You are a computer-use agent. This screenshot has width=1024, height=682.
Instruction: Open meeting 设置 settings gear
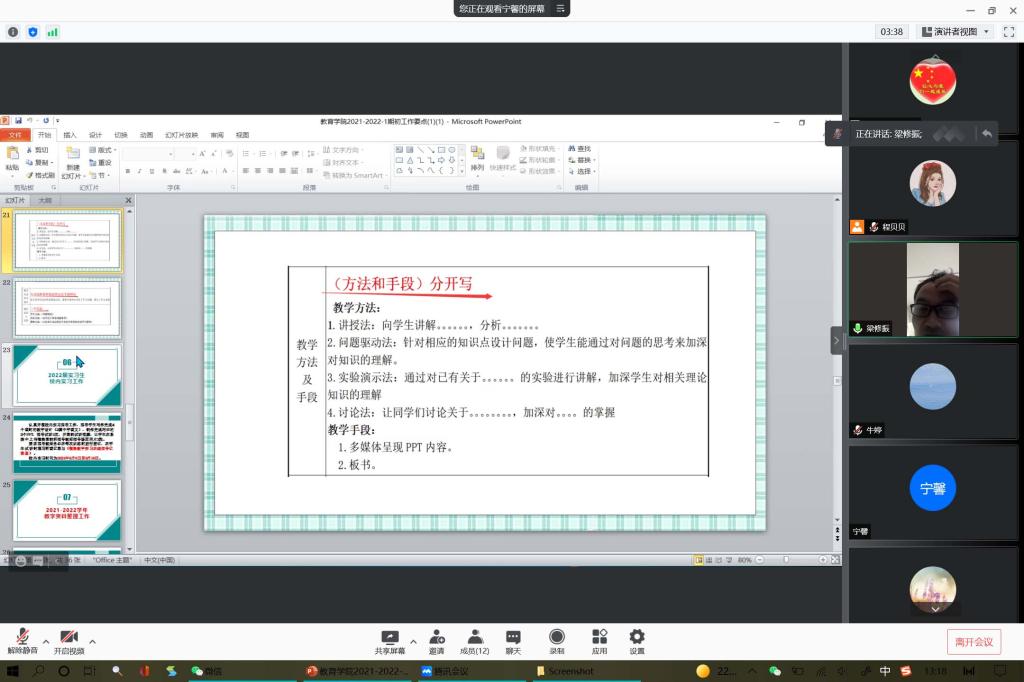(637, 641)
